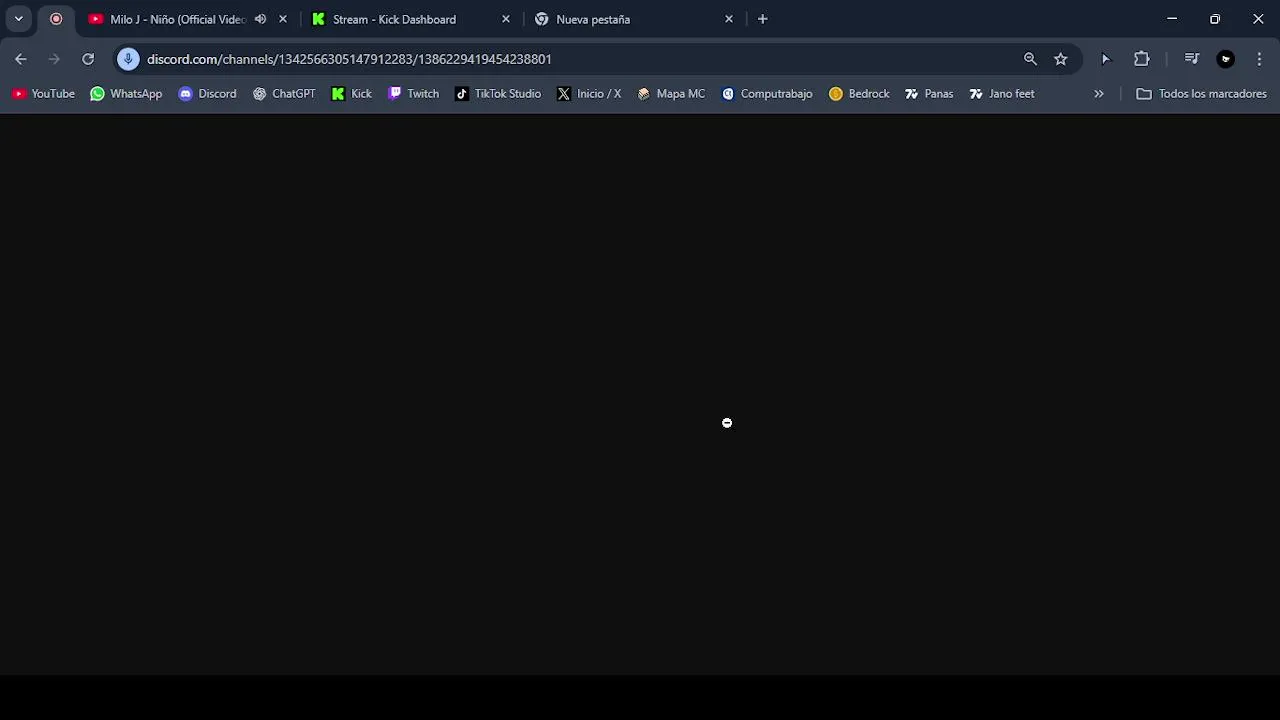
Task: Open WhatsApp bookmark
Action: coord(126,94)
